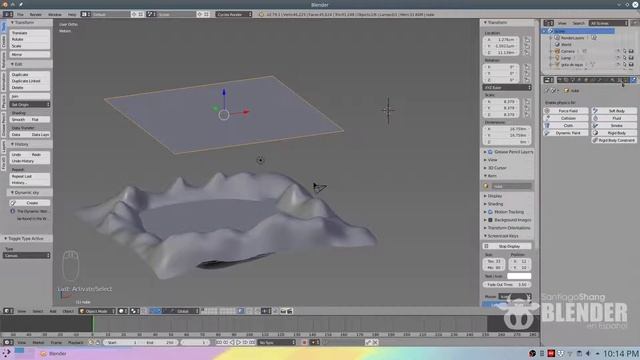This screenshot has height=360, width=640.
Task: Toggle Lamp selectability cursor icon
Action: point(624,58)
